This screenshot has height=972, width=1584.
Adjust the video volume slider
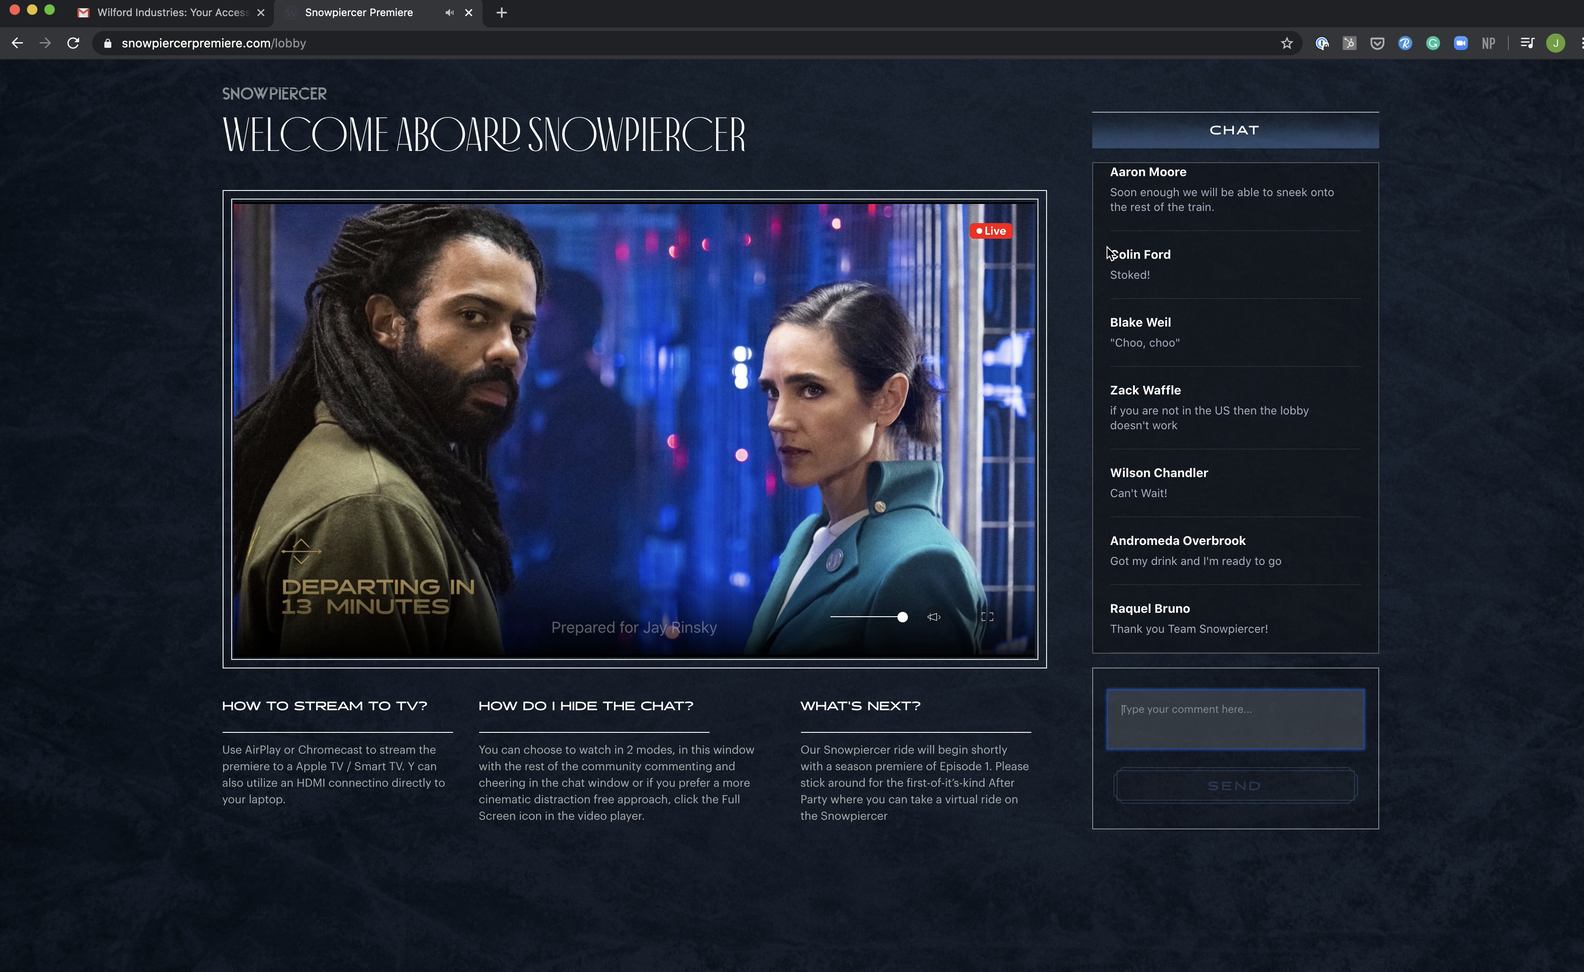(x=869, y=617)
